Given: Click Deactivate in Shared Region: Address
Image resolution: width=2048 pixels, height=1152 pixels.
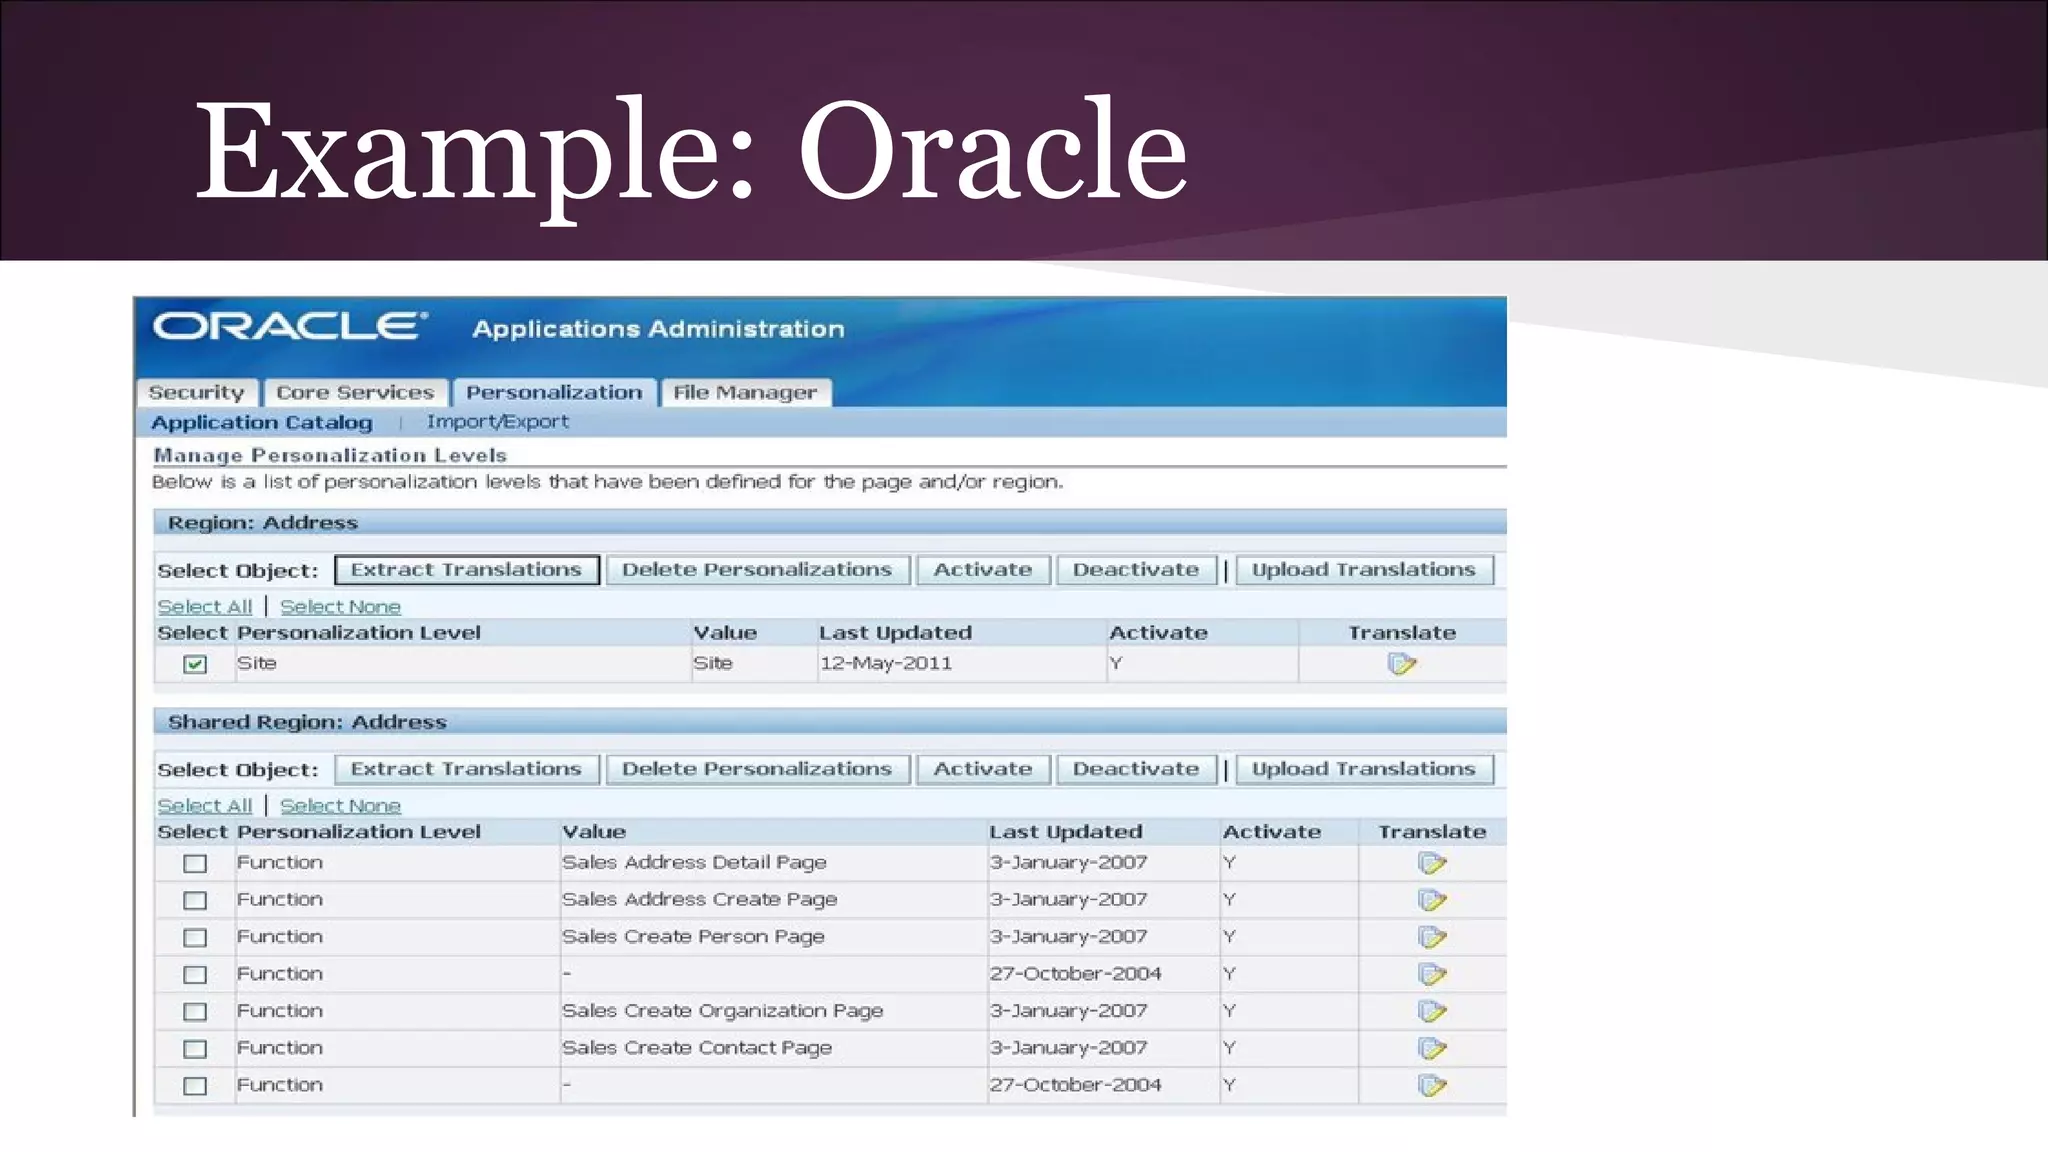Looking at the screenshot, I should [1136, 769].
